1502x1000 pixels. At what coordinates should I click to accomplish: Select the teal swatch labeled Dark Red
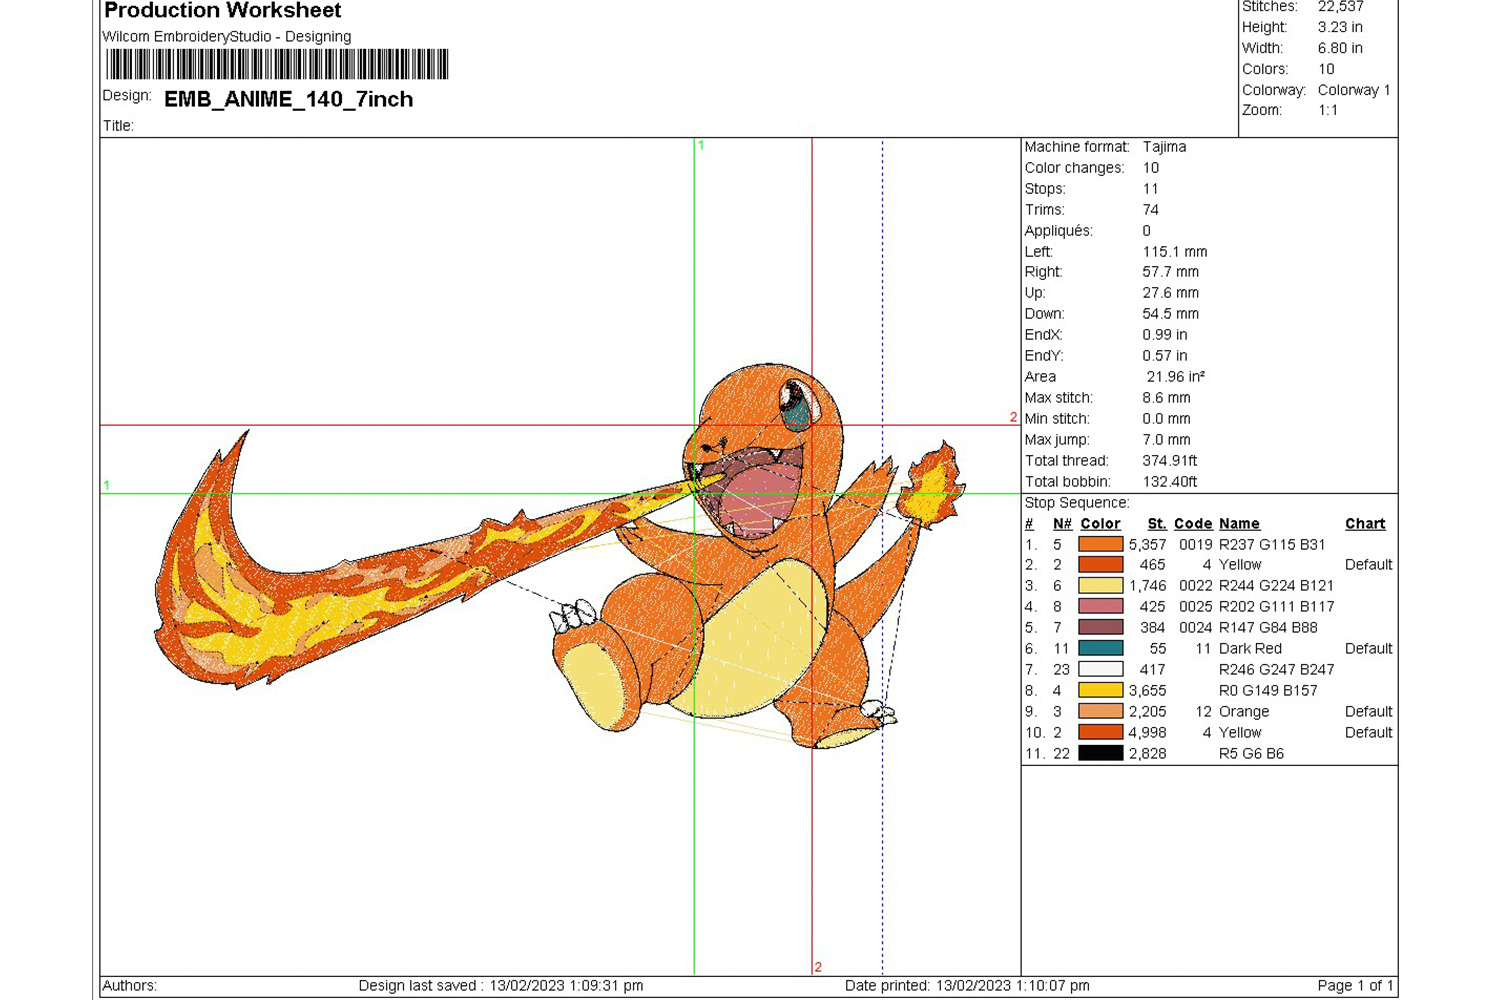[x=1100, y=648]
